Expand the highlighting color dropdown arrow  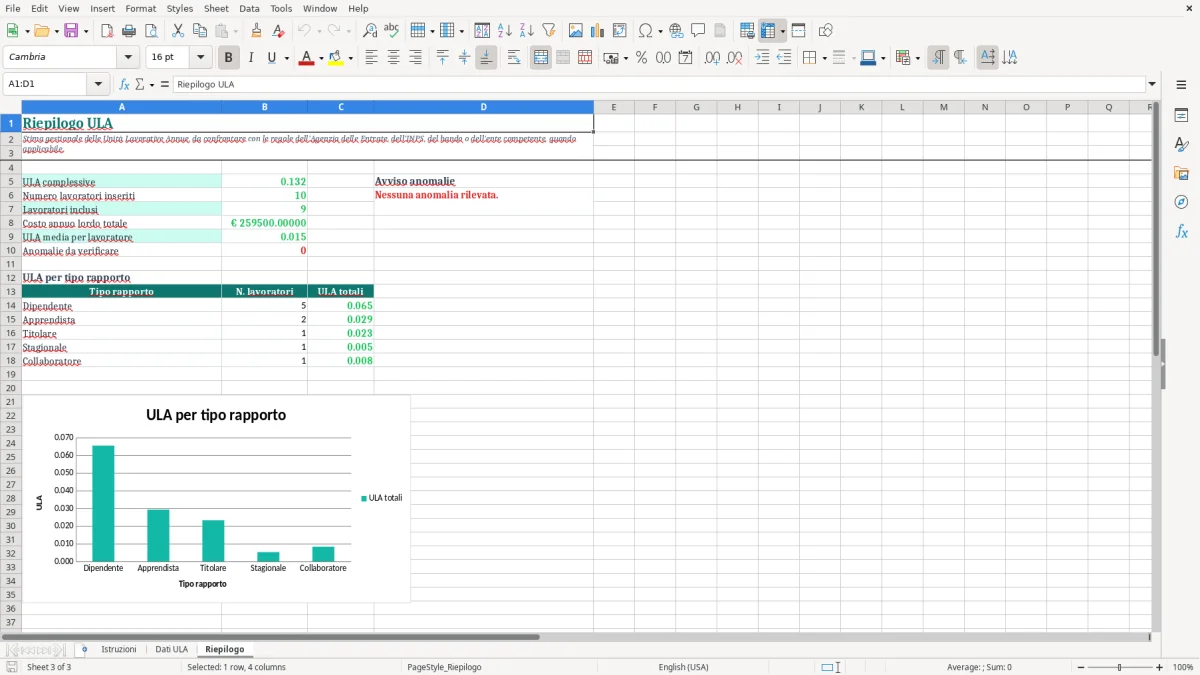coord(350,58)
